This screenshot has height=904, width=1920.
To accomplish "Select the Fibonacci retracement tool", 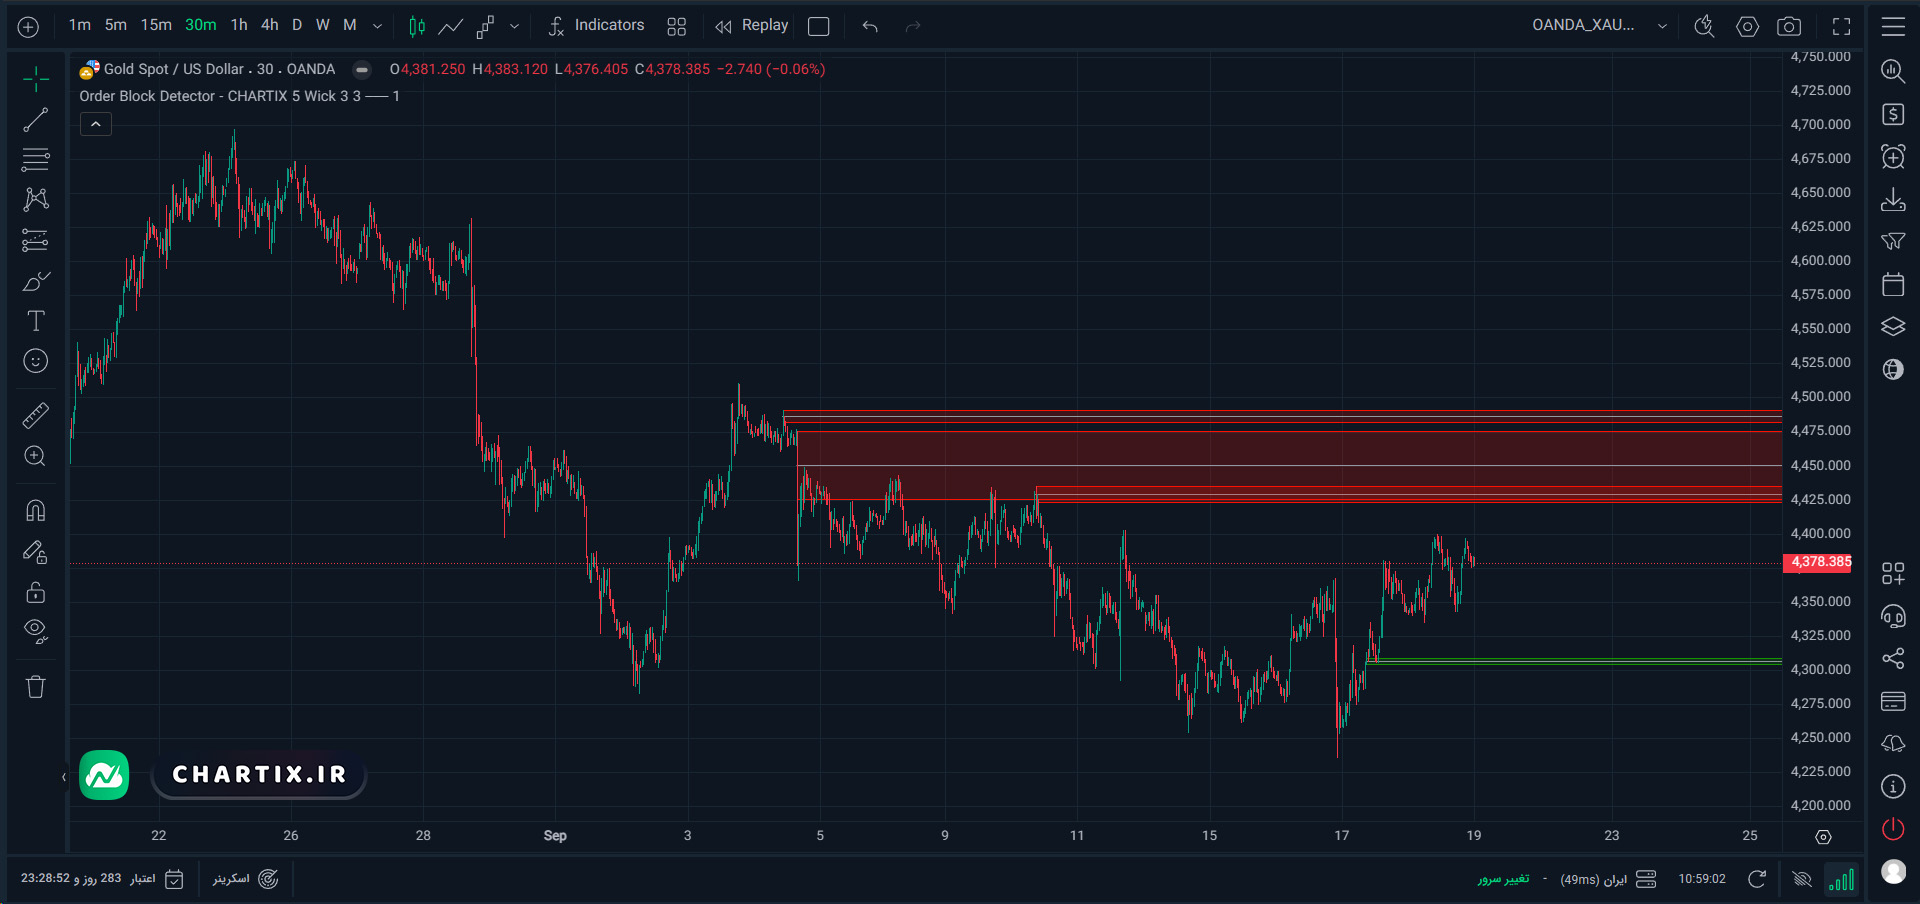I will click(x=36, y=159).
